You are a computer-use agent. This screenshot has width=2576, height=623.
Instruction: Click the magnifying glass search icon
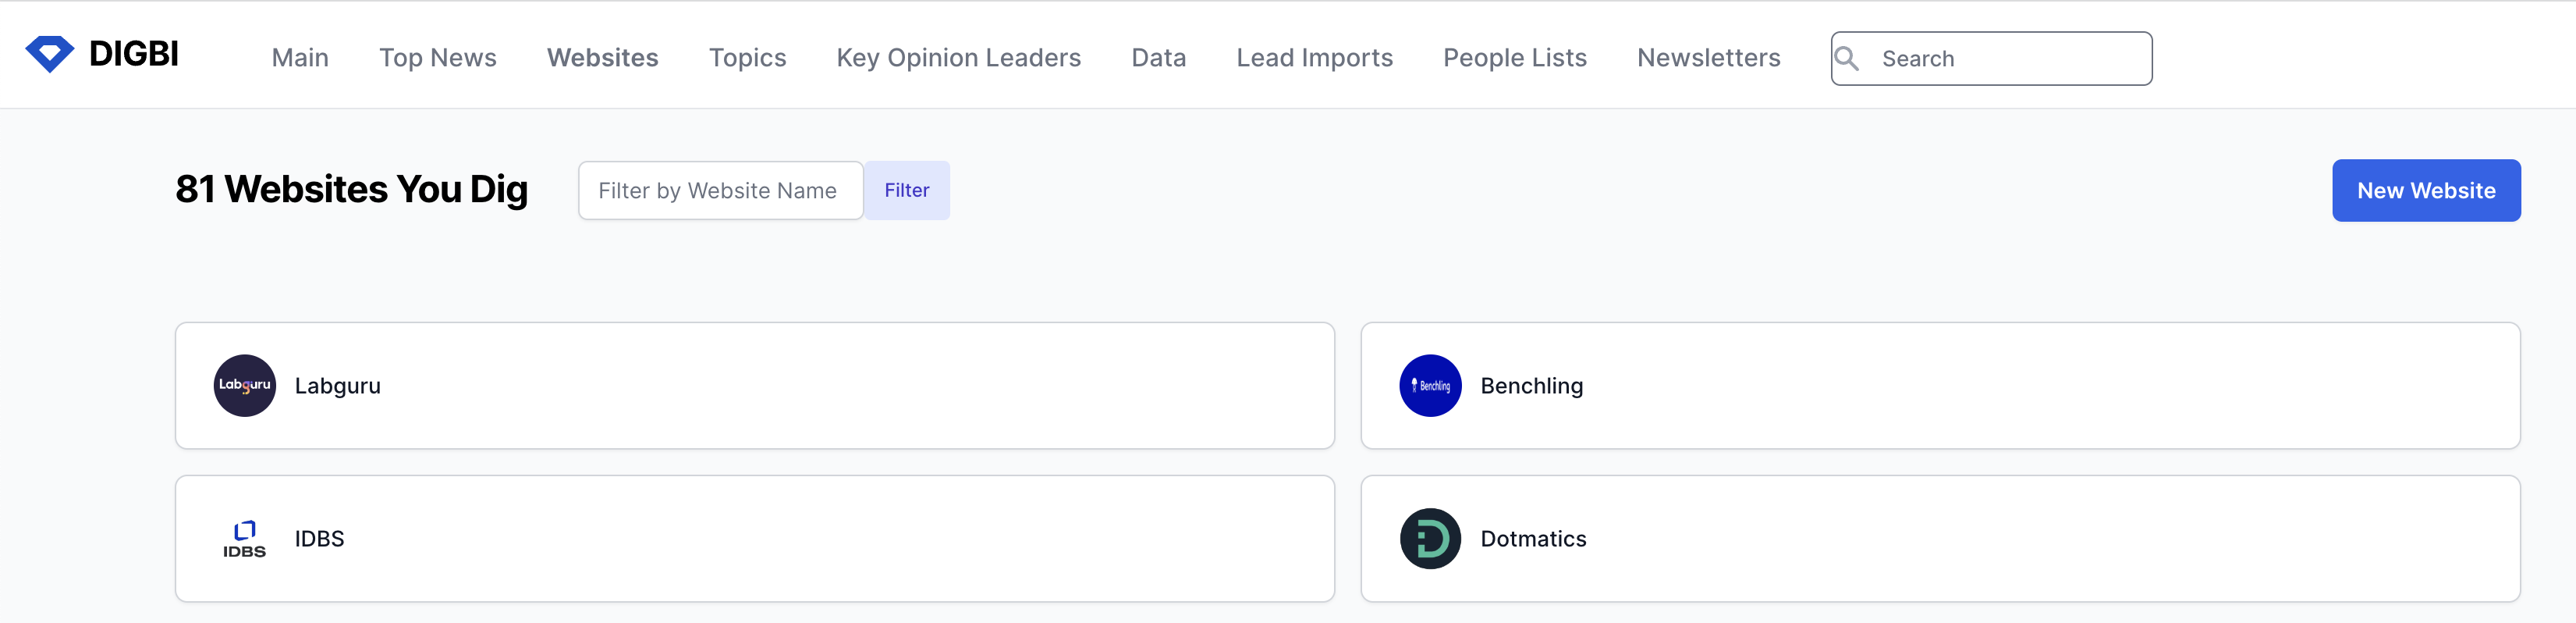coord(1846,59)
